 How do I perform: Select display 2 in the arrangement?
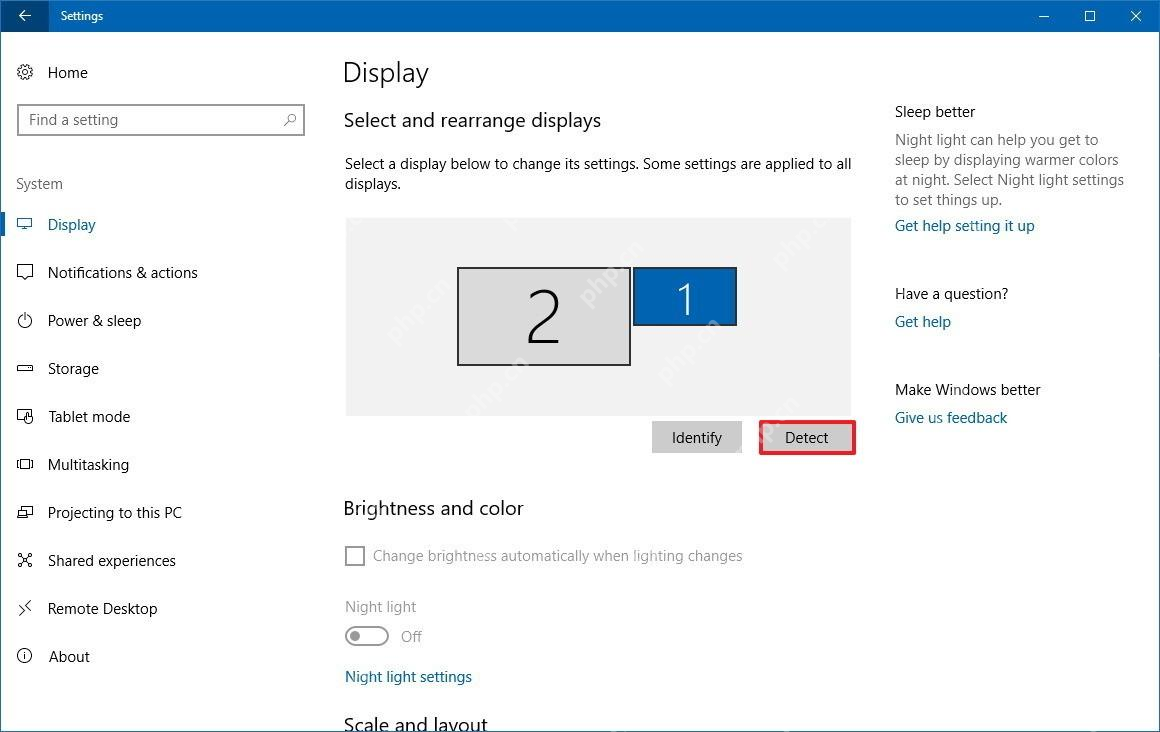point(544,316)
